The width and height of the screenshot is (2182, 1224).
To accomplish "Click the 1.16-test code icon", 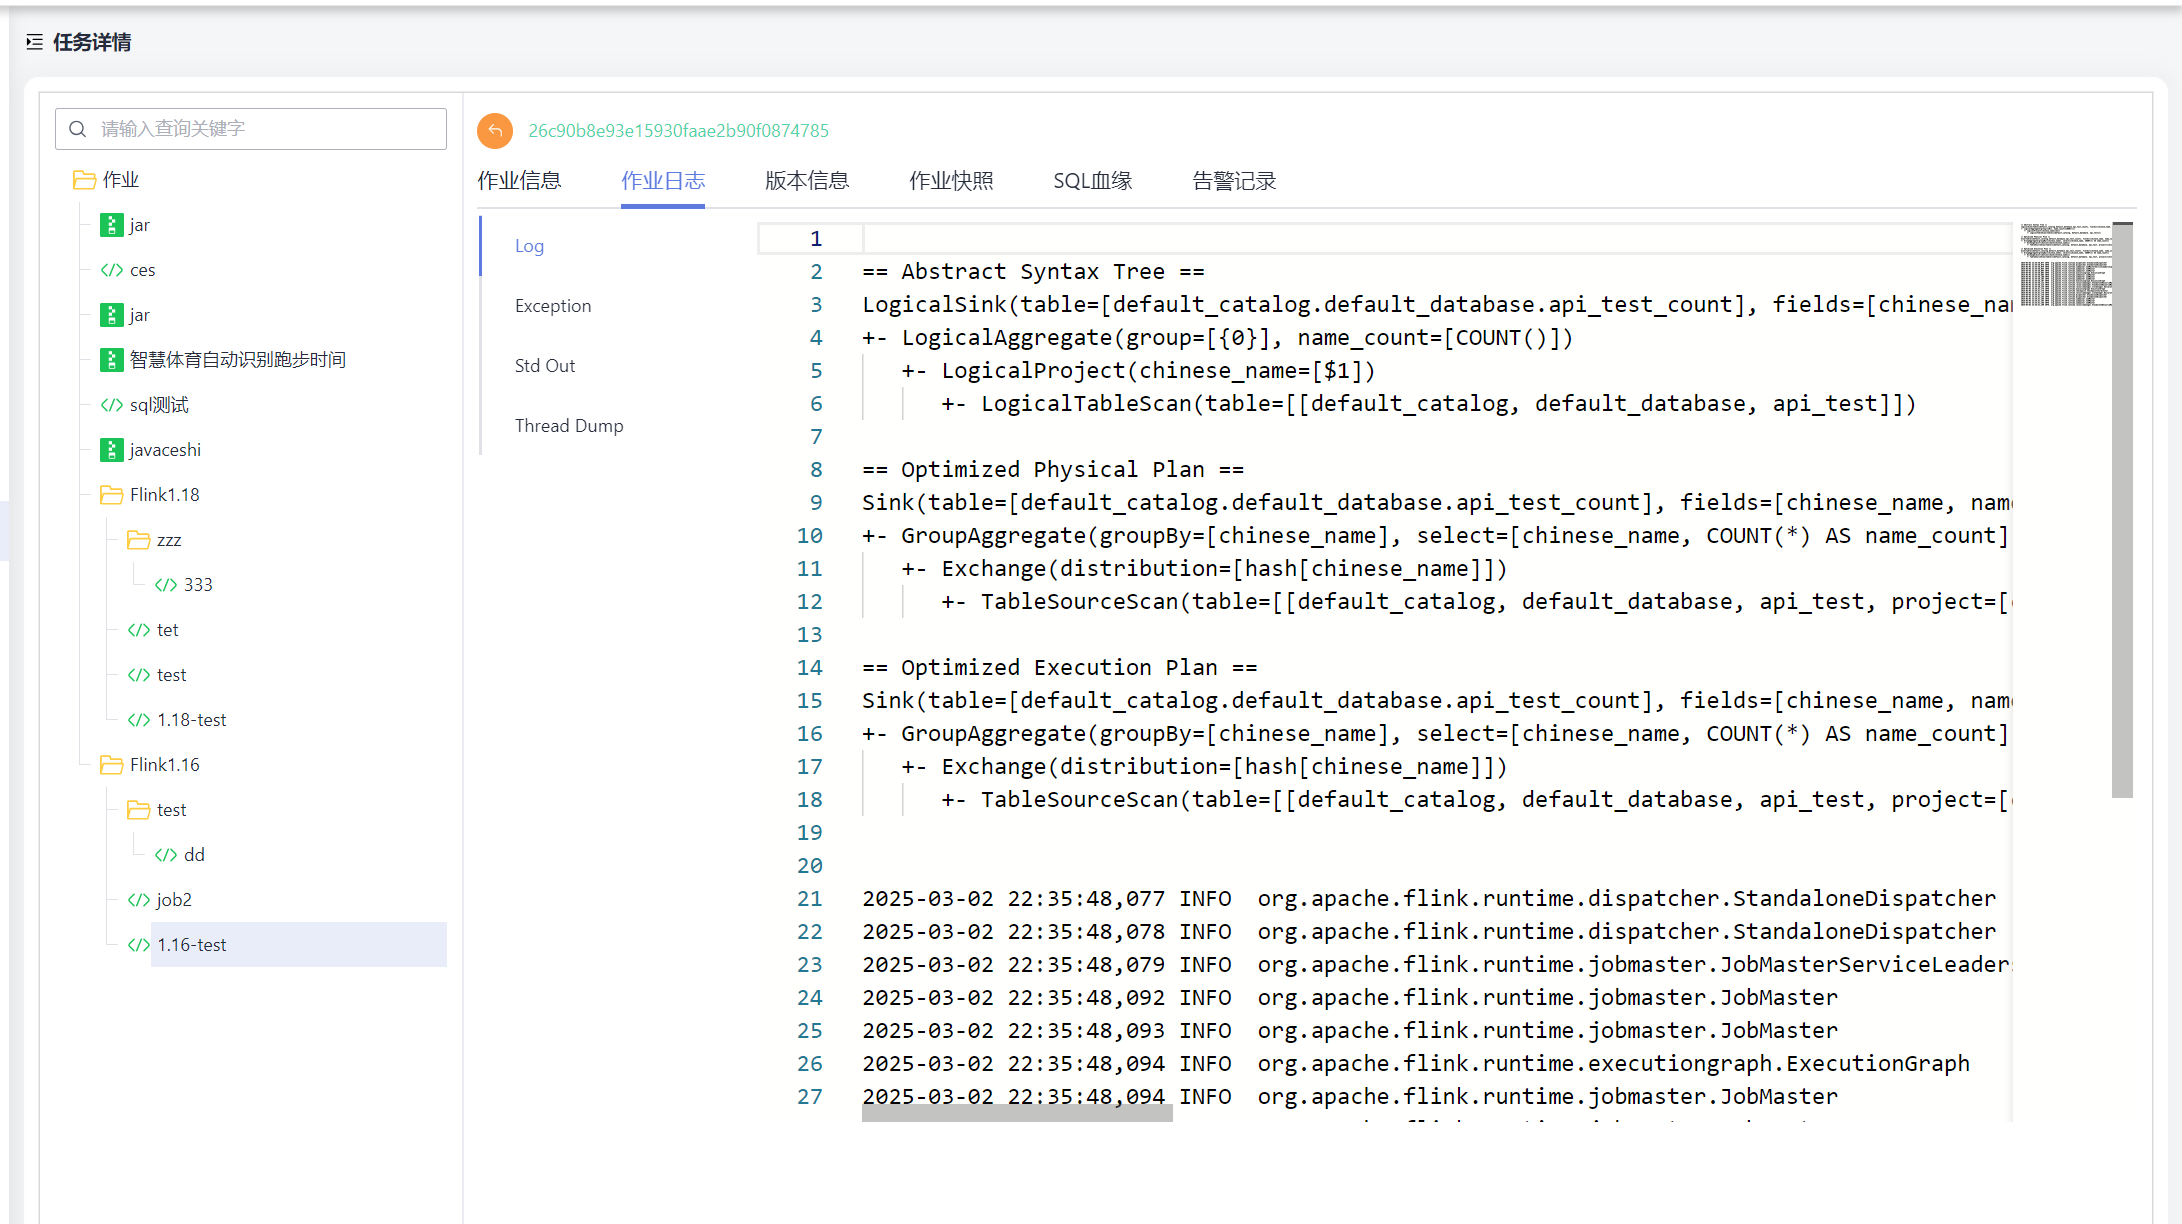I will [138, 945].
